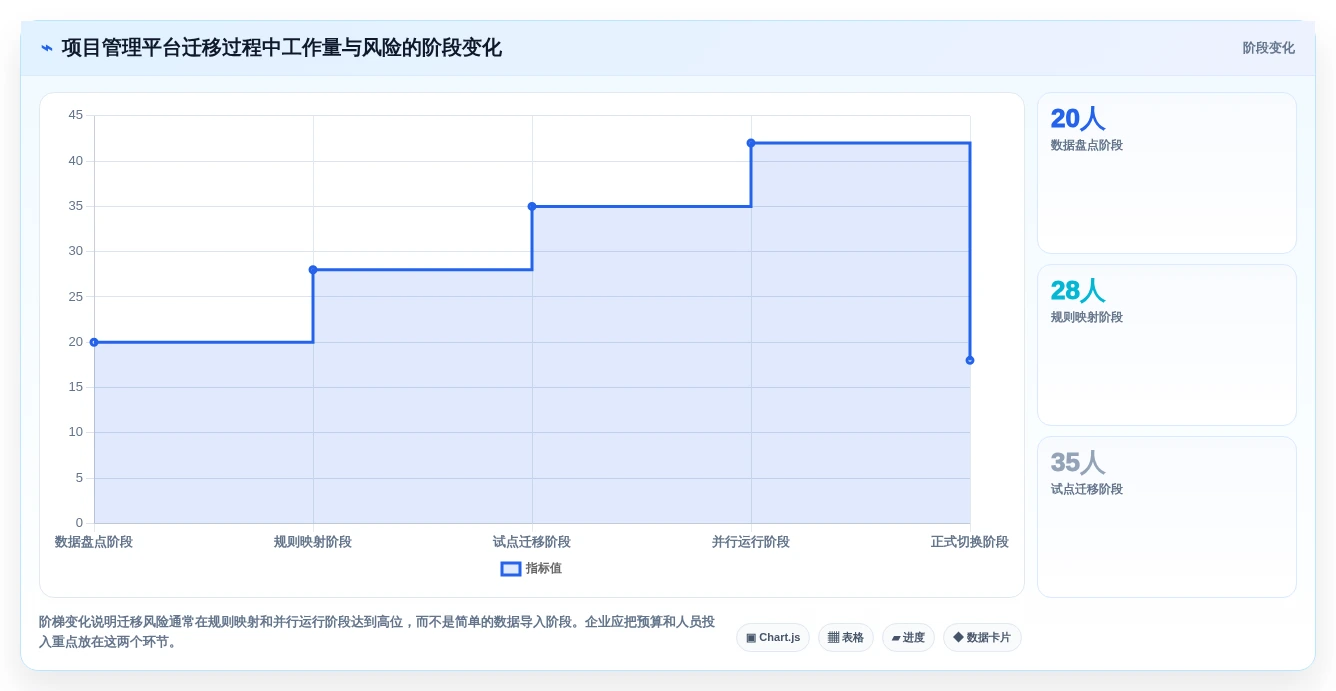Select the 表格 tag chip

846,638
